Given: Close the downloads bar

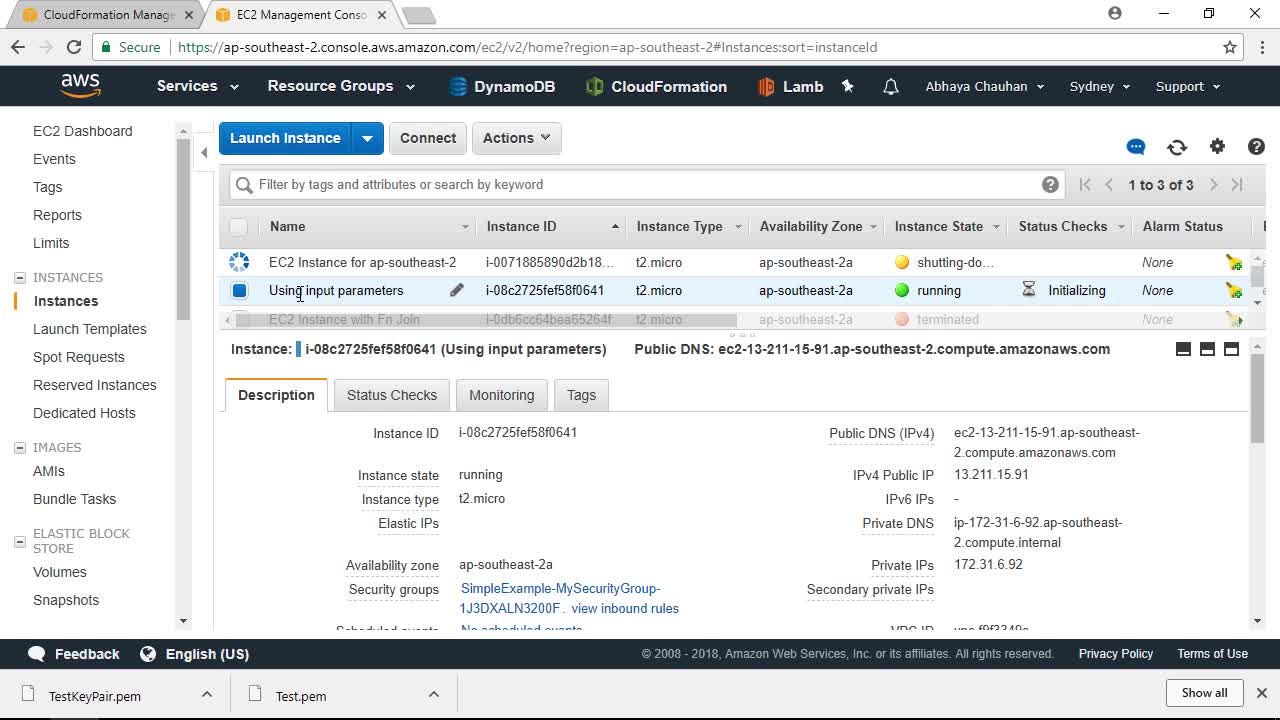Looking at the screenshot, I should (1261, 693).
